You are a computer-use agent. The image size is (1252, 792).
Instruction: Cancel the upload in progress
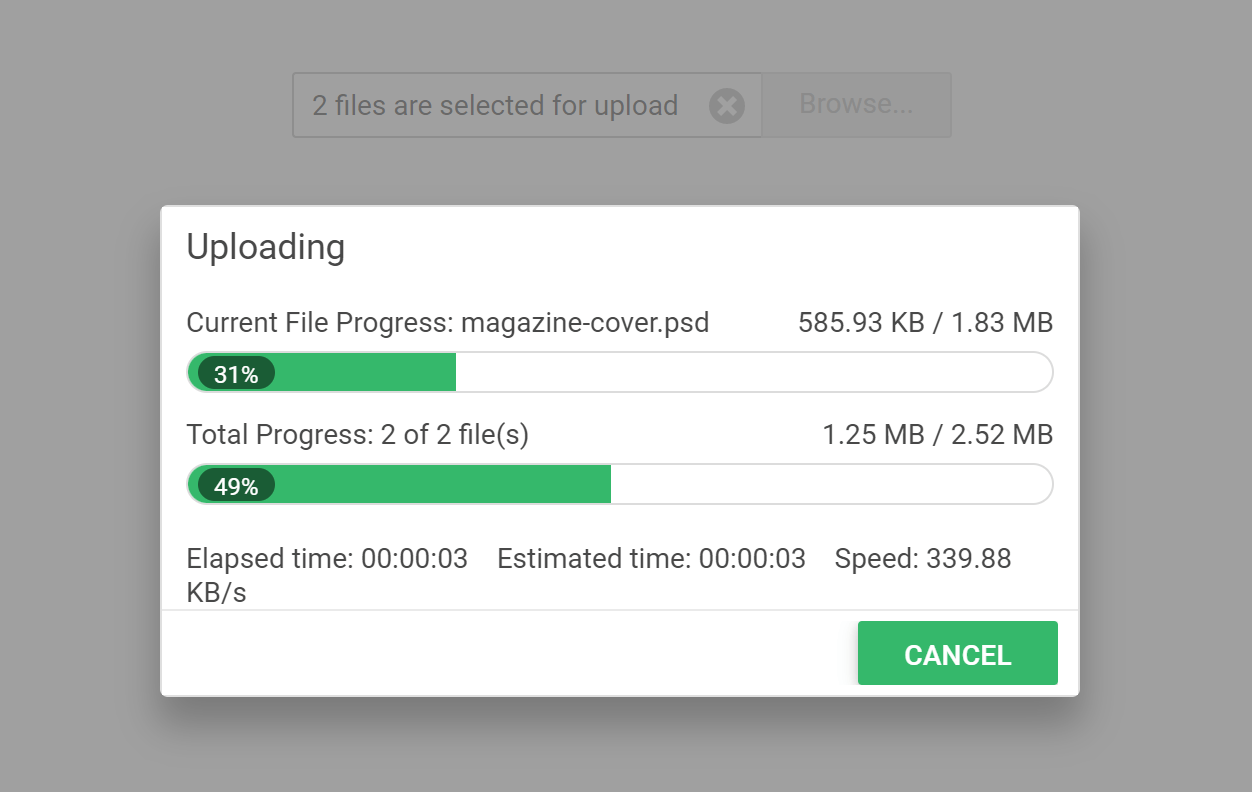tap(957, 654)
